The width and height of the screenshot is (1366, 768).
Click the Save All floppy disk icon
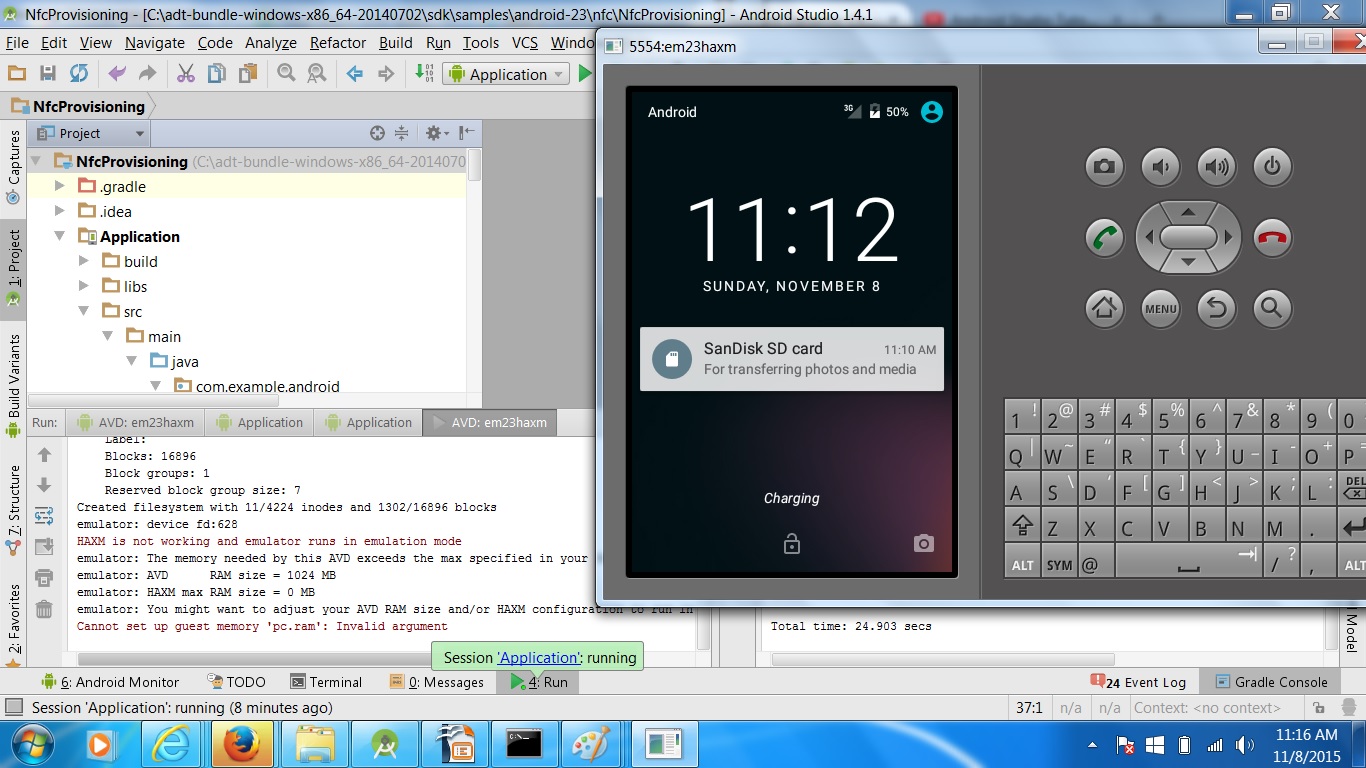[x=47, y=74]
